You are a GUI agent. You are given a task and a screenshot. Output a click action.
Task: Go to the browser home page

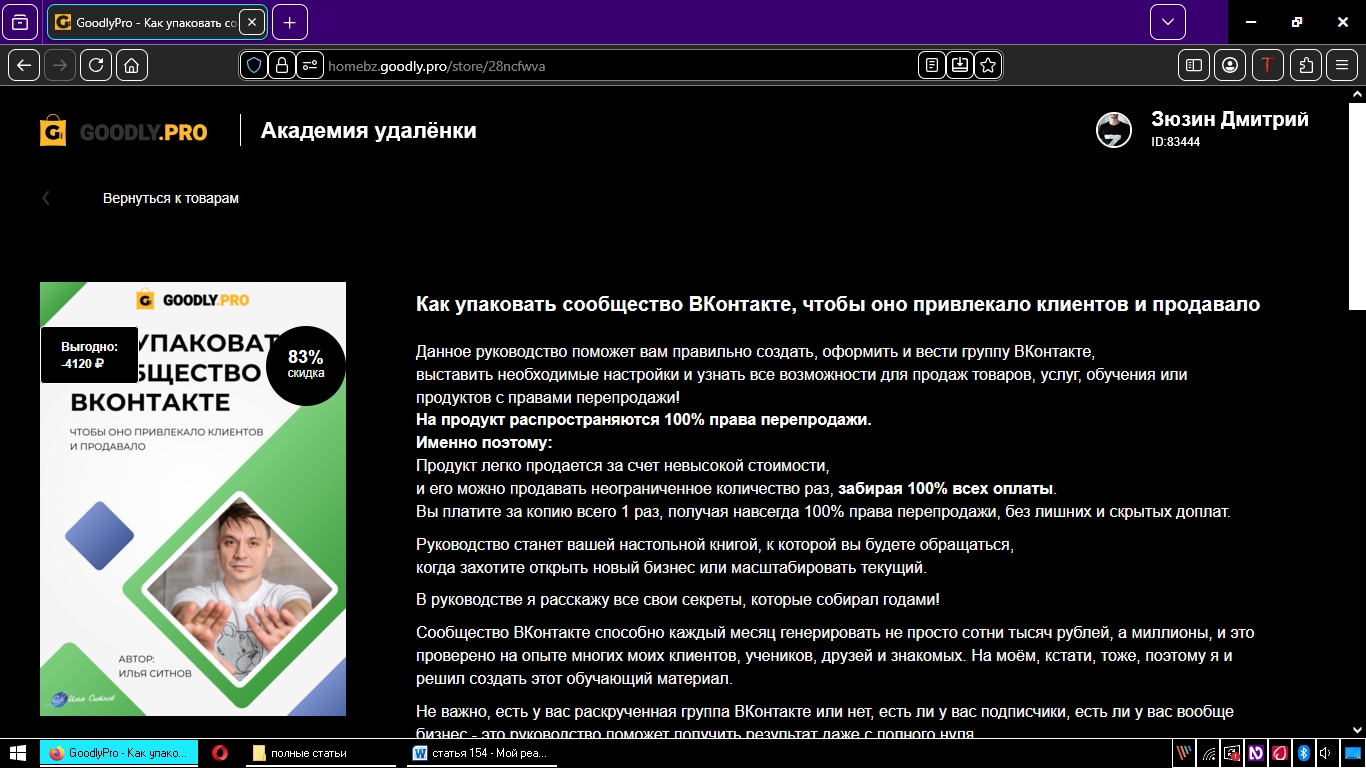tap(132, 65)
